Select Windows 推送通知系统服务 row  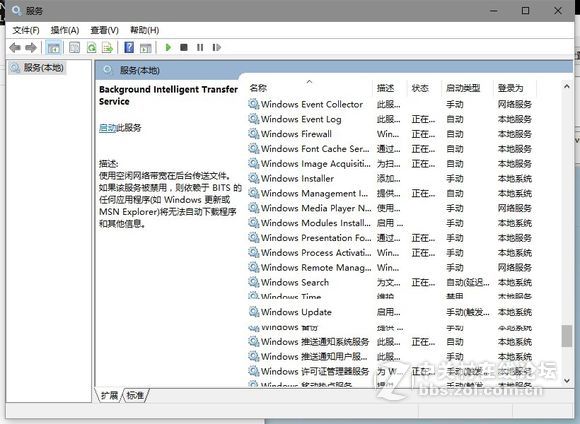[390, 341]
